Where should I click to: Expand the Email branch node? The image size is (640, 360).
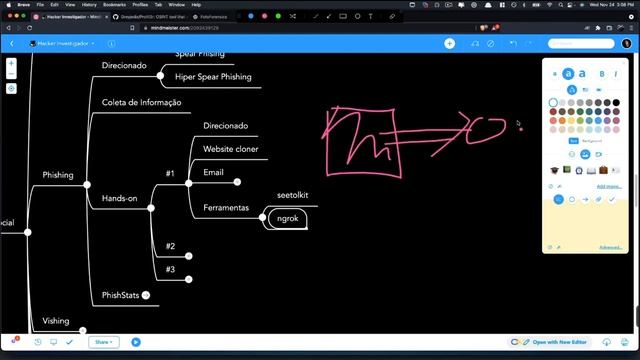point(237,182)
